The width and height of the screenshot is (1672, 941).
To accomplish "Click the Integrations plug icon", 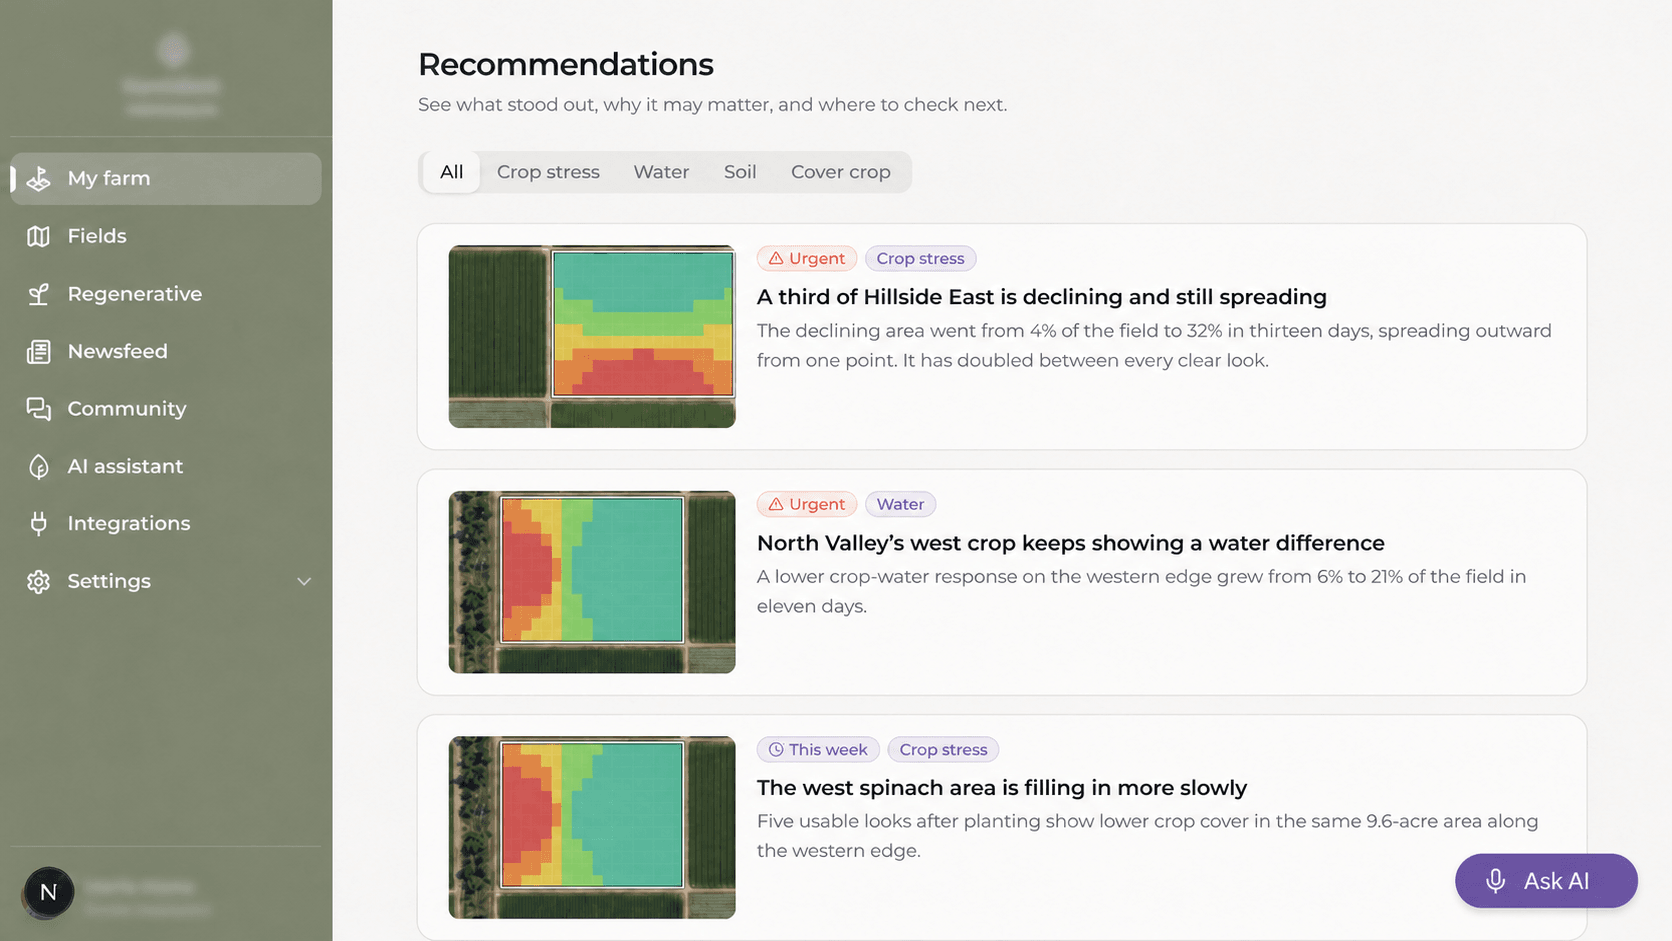I will (38, 524).
